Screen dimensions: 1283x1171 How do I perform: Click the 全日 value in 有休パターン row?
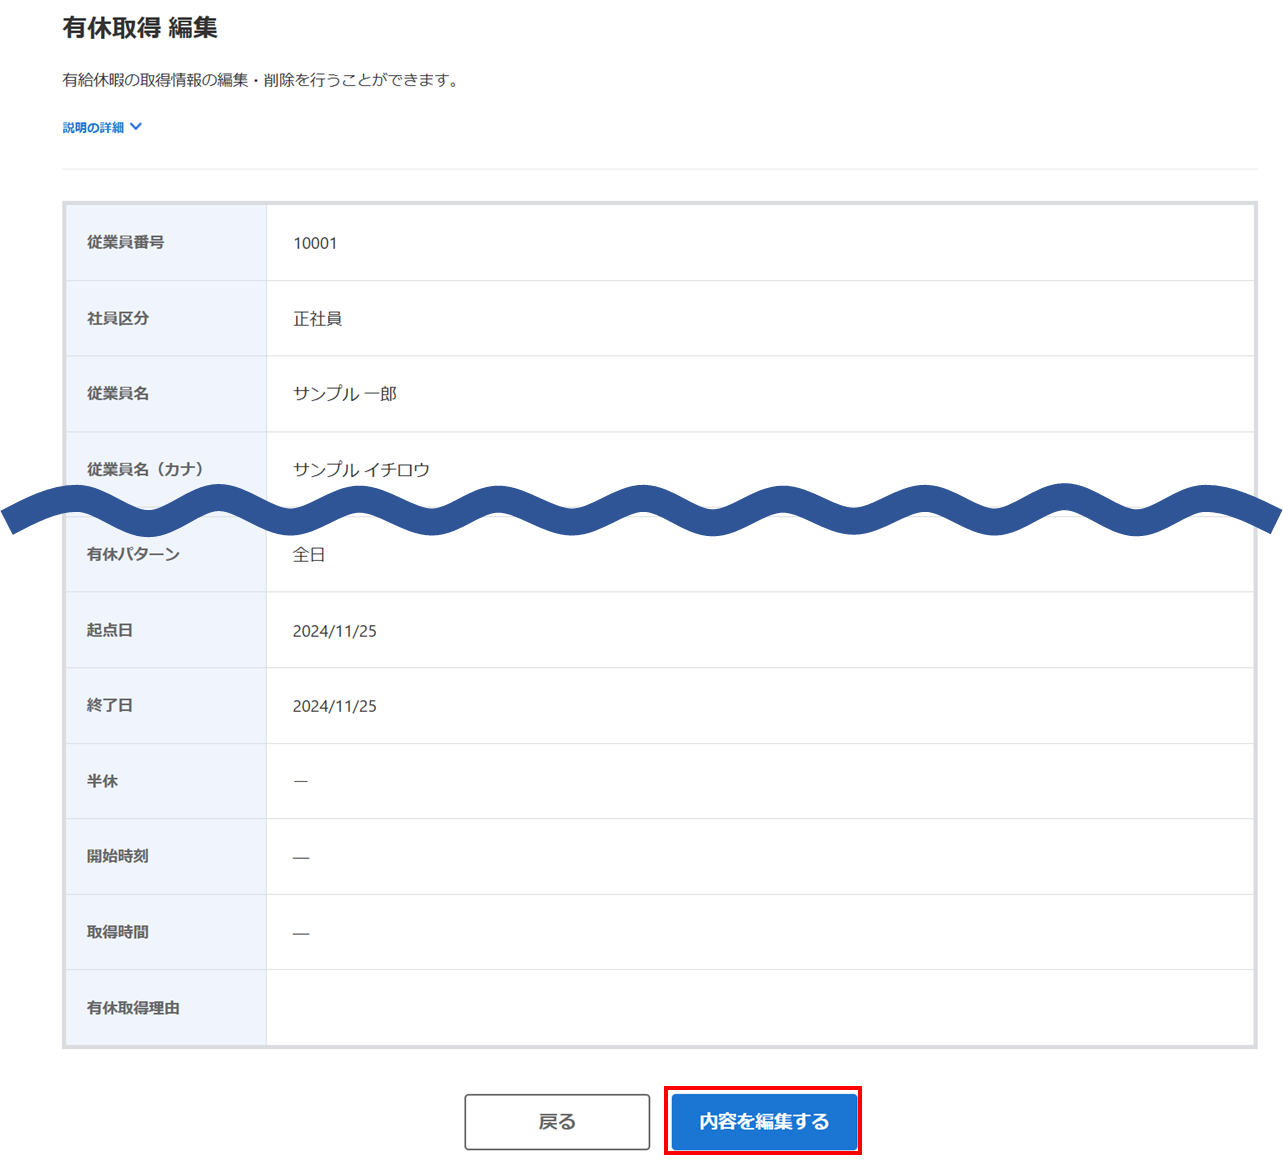(309, 555)
